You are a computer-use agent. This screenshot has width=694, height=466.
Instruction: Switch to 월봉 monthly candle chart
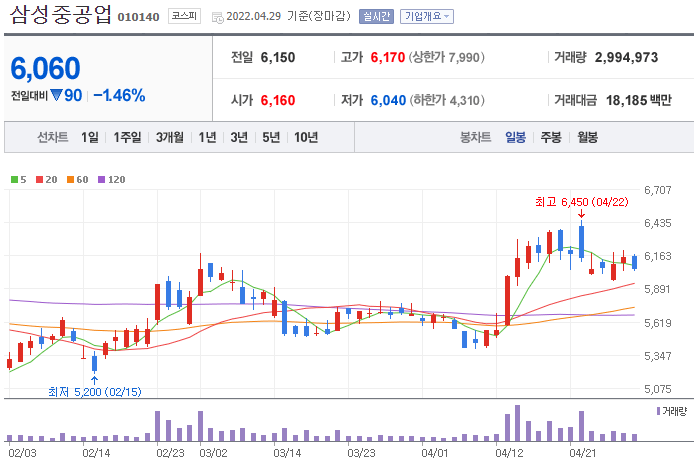click(x=587, y=137)
